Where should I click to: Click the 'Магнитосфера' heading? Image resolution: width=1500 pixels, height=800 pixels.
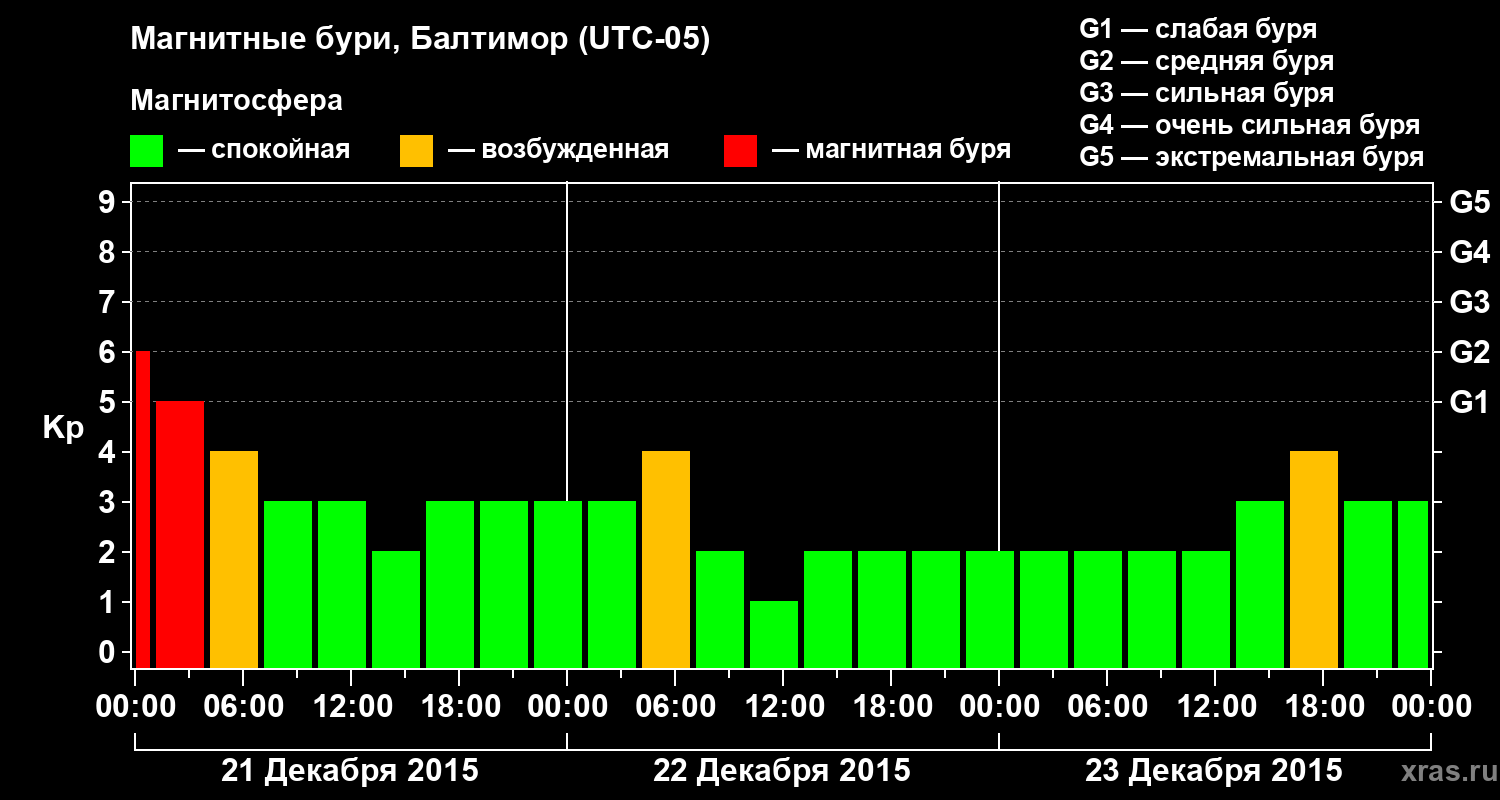pos(237,101)
